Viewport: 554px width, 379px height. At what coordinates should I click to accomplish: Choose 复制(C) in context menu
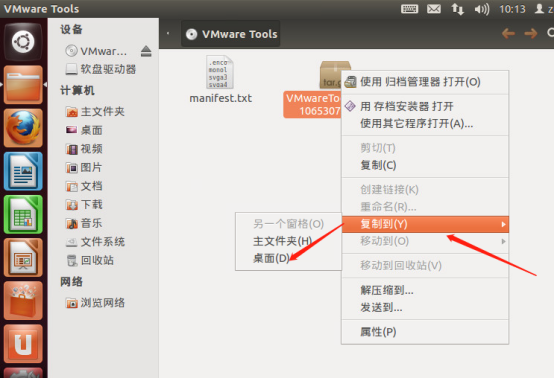(425, 165)
